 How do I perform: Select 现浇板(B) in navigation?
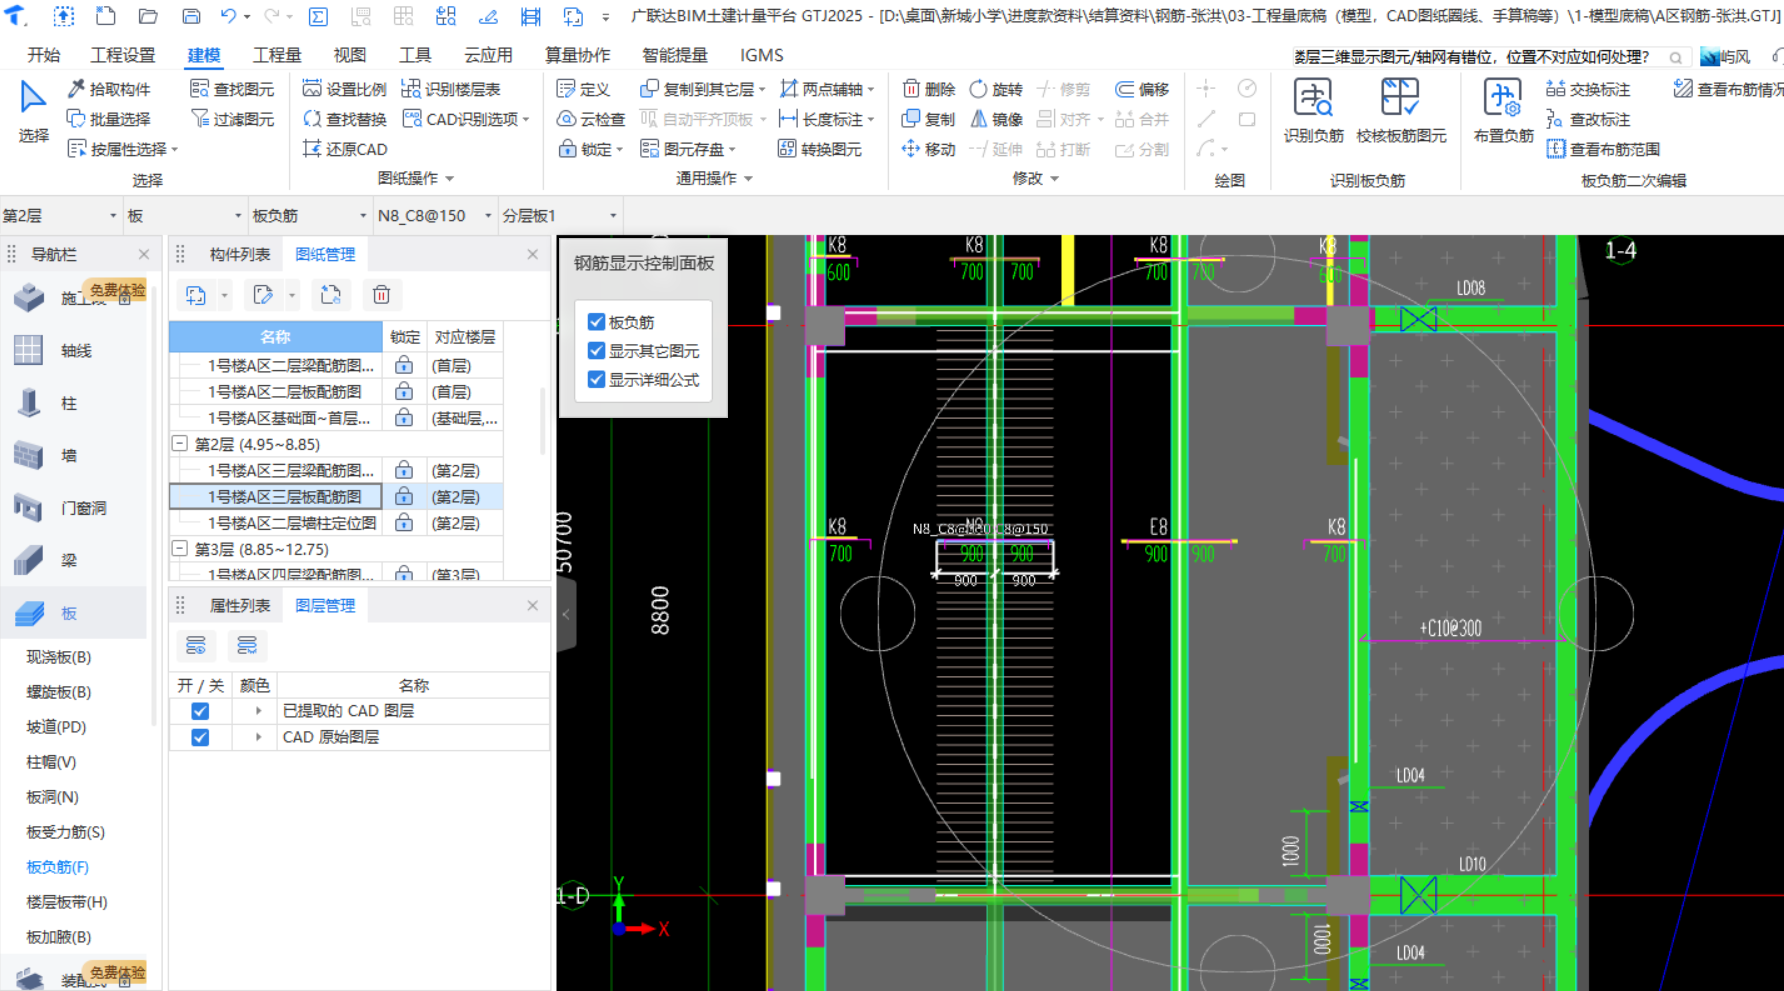click(58, 657)
